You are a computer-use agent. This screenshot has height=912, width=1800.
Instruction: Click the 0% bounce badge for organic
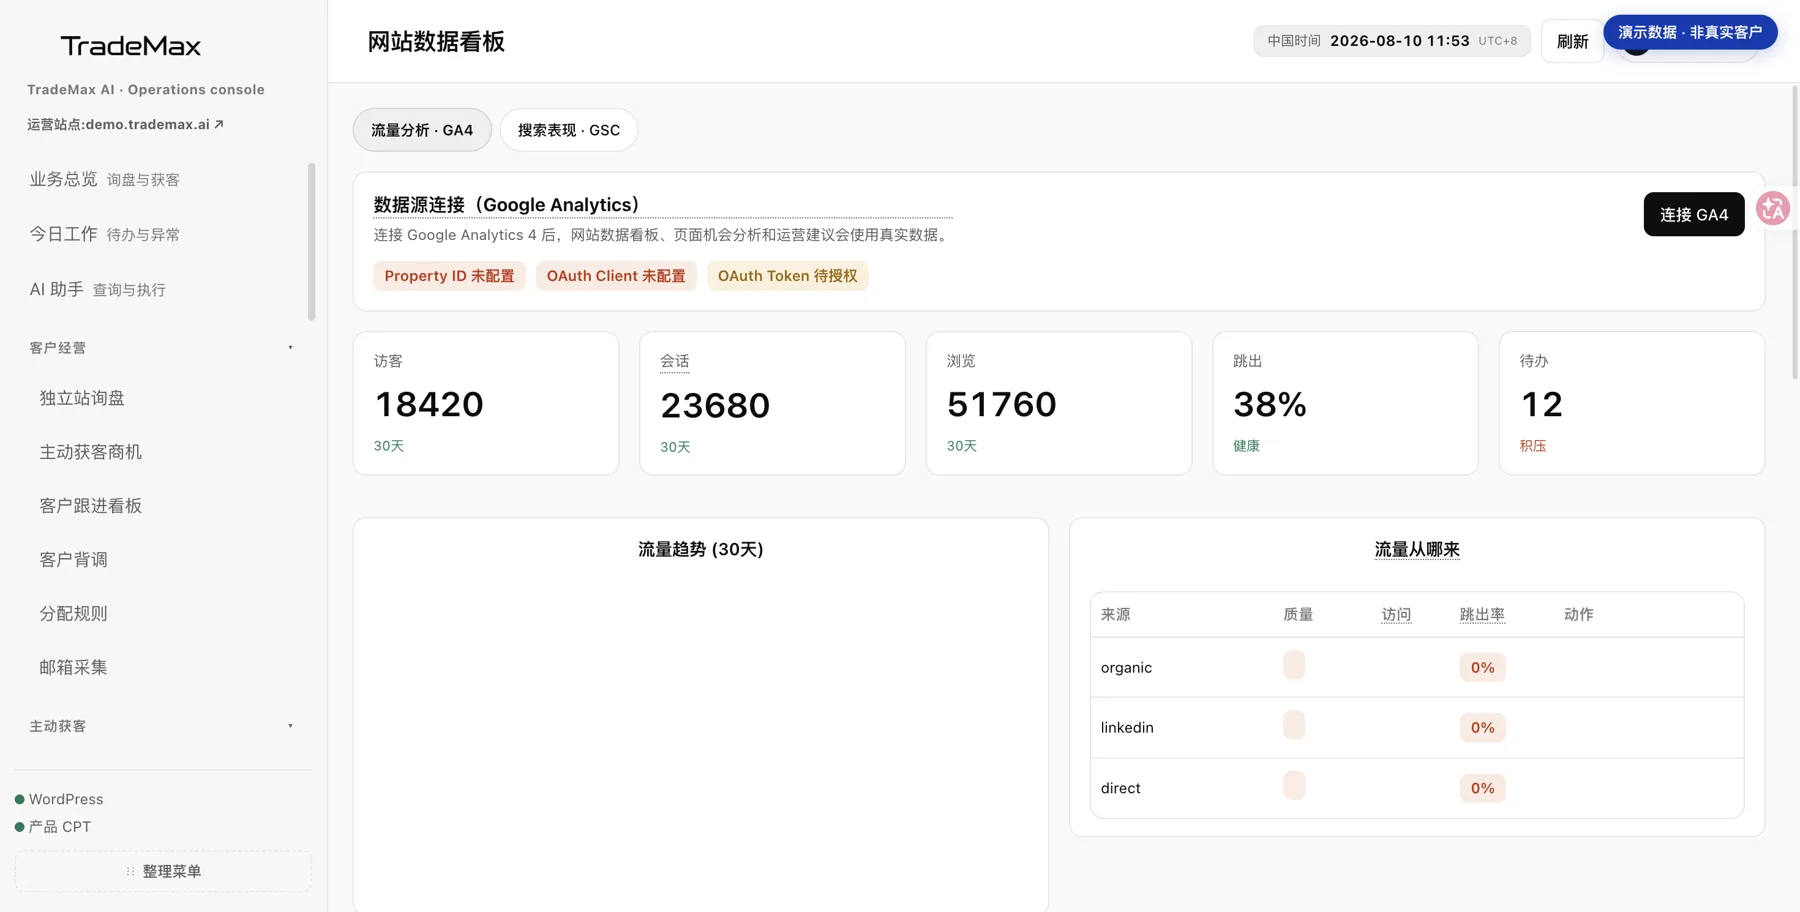pos(1482,668)
